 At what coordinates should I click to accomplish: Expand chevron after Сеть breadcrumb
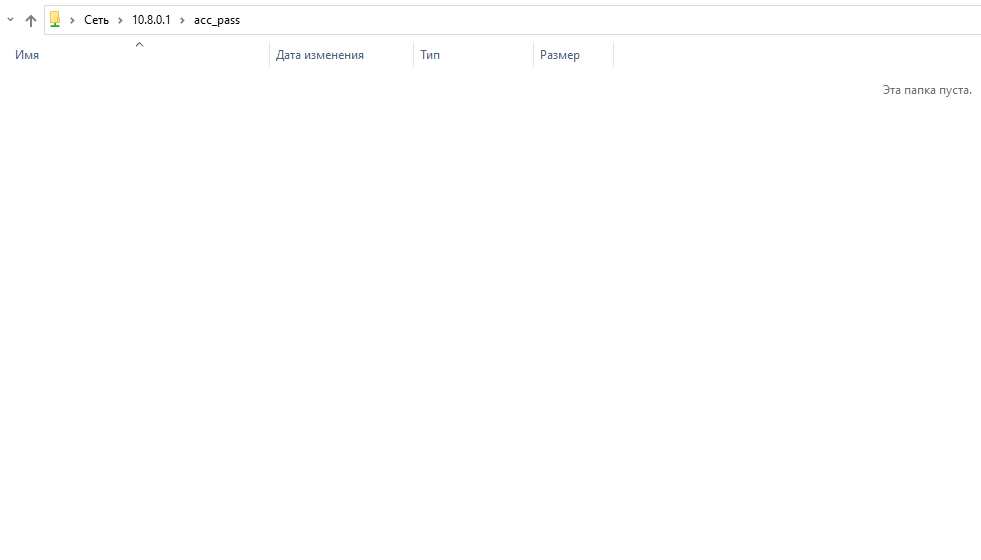click(x=120, y=21)
